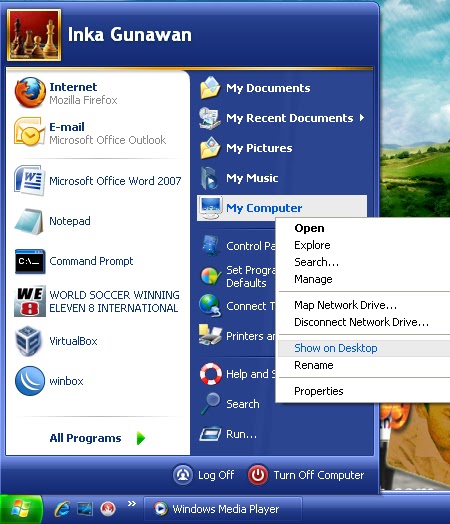450x524 pixels.
Task: Launch the Command Prompt icon
Action: pos(30,261)
